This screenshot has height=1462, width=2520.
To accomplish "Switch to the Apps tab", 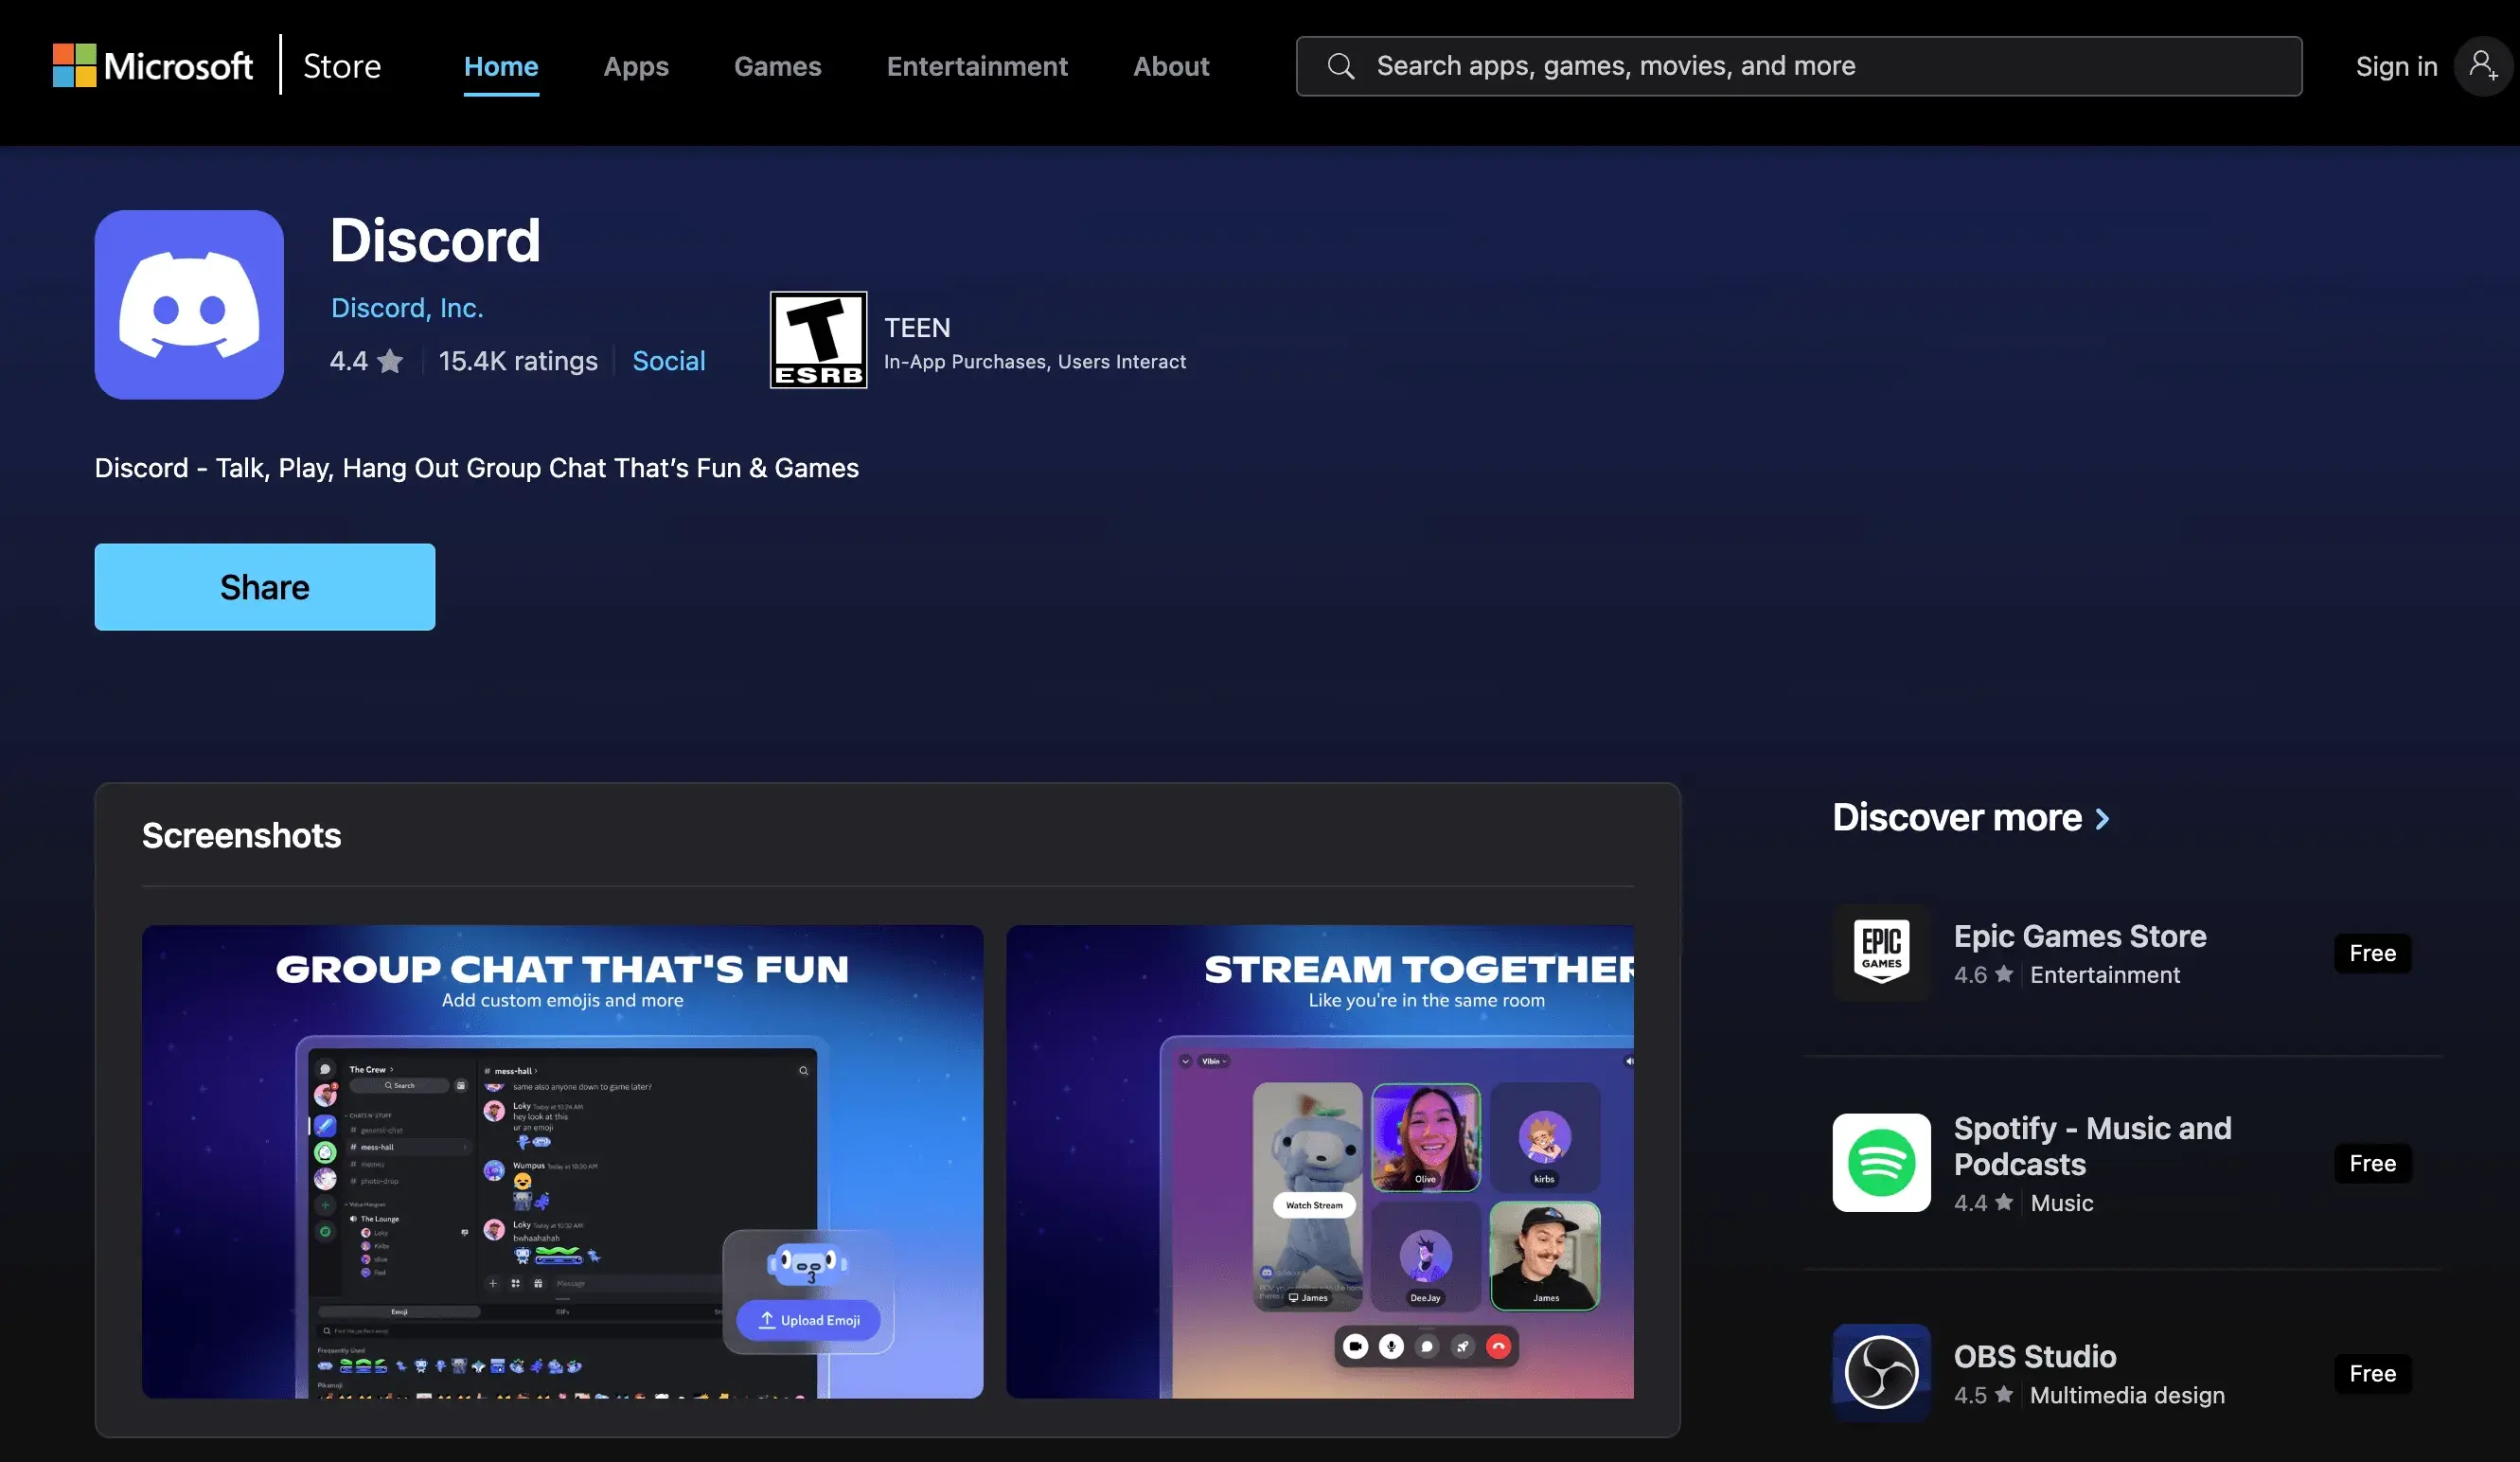I will click(x=636, y=66).
